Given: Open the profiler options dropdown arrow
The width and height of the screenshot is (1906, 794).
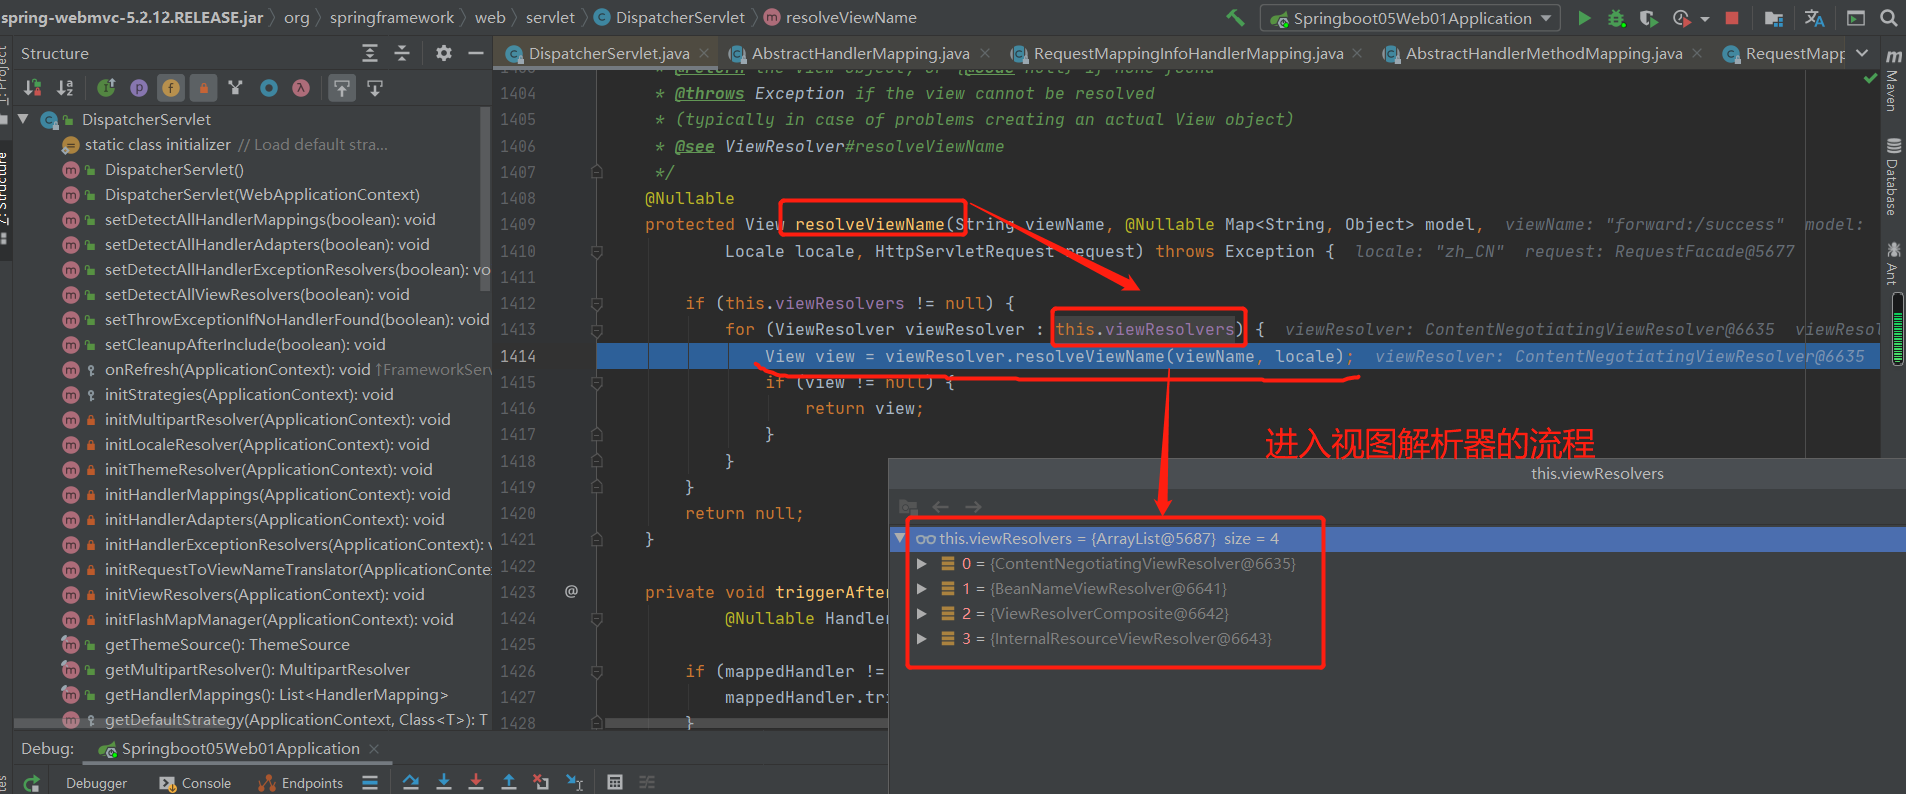Looking at the screenshot, I should click(1704, 19).
